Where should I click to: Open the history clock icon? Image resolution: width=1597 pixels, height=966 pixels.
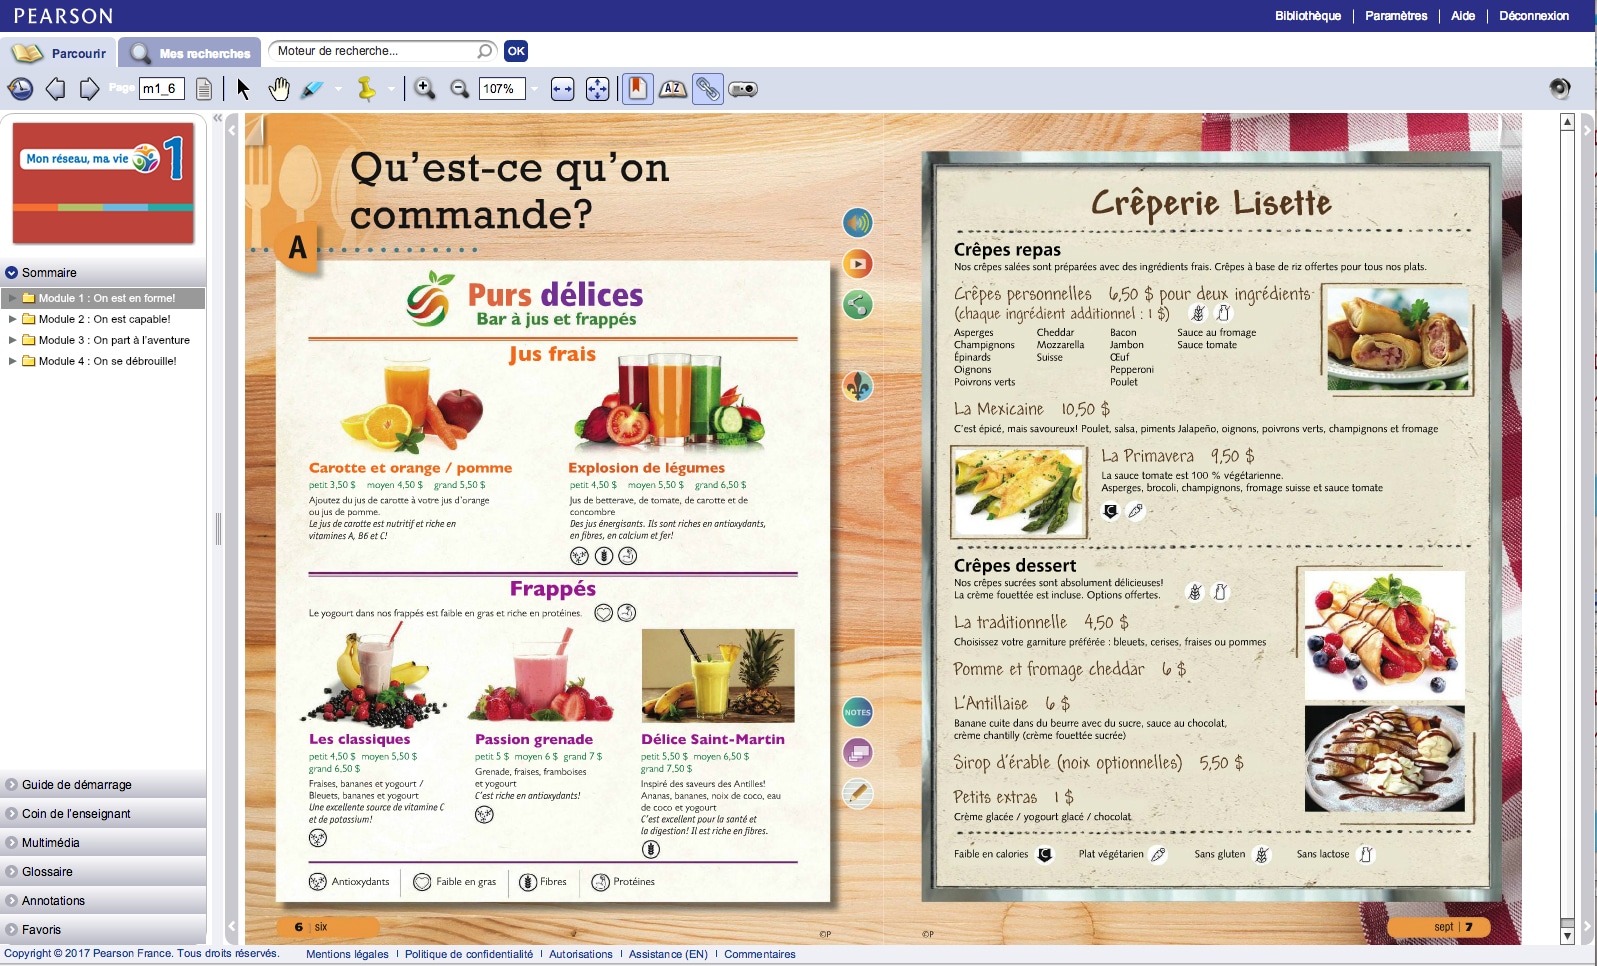(x=20, y=89)
